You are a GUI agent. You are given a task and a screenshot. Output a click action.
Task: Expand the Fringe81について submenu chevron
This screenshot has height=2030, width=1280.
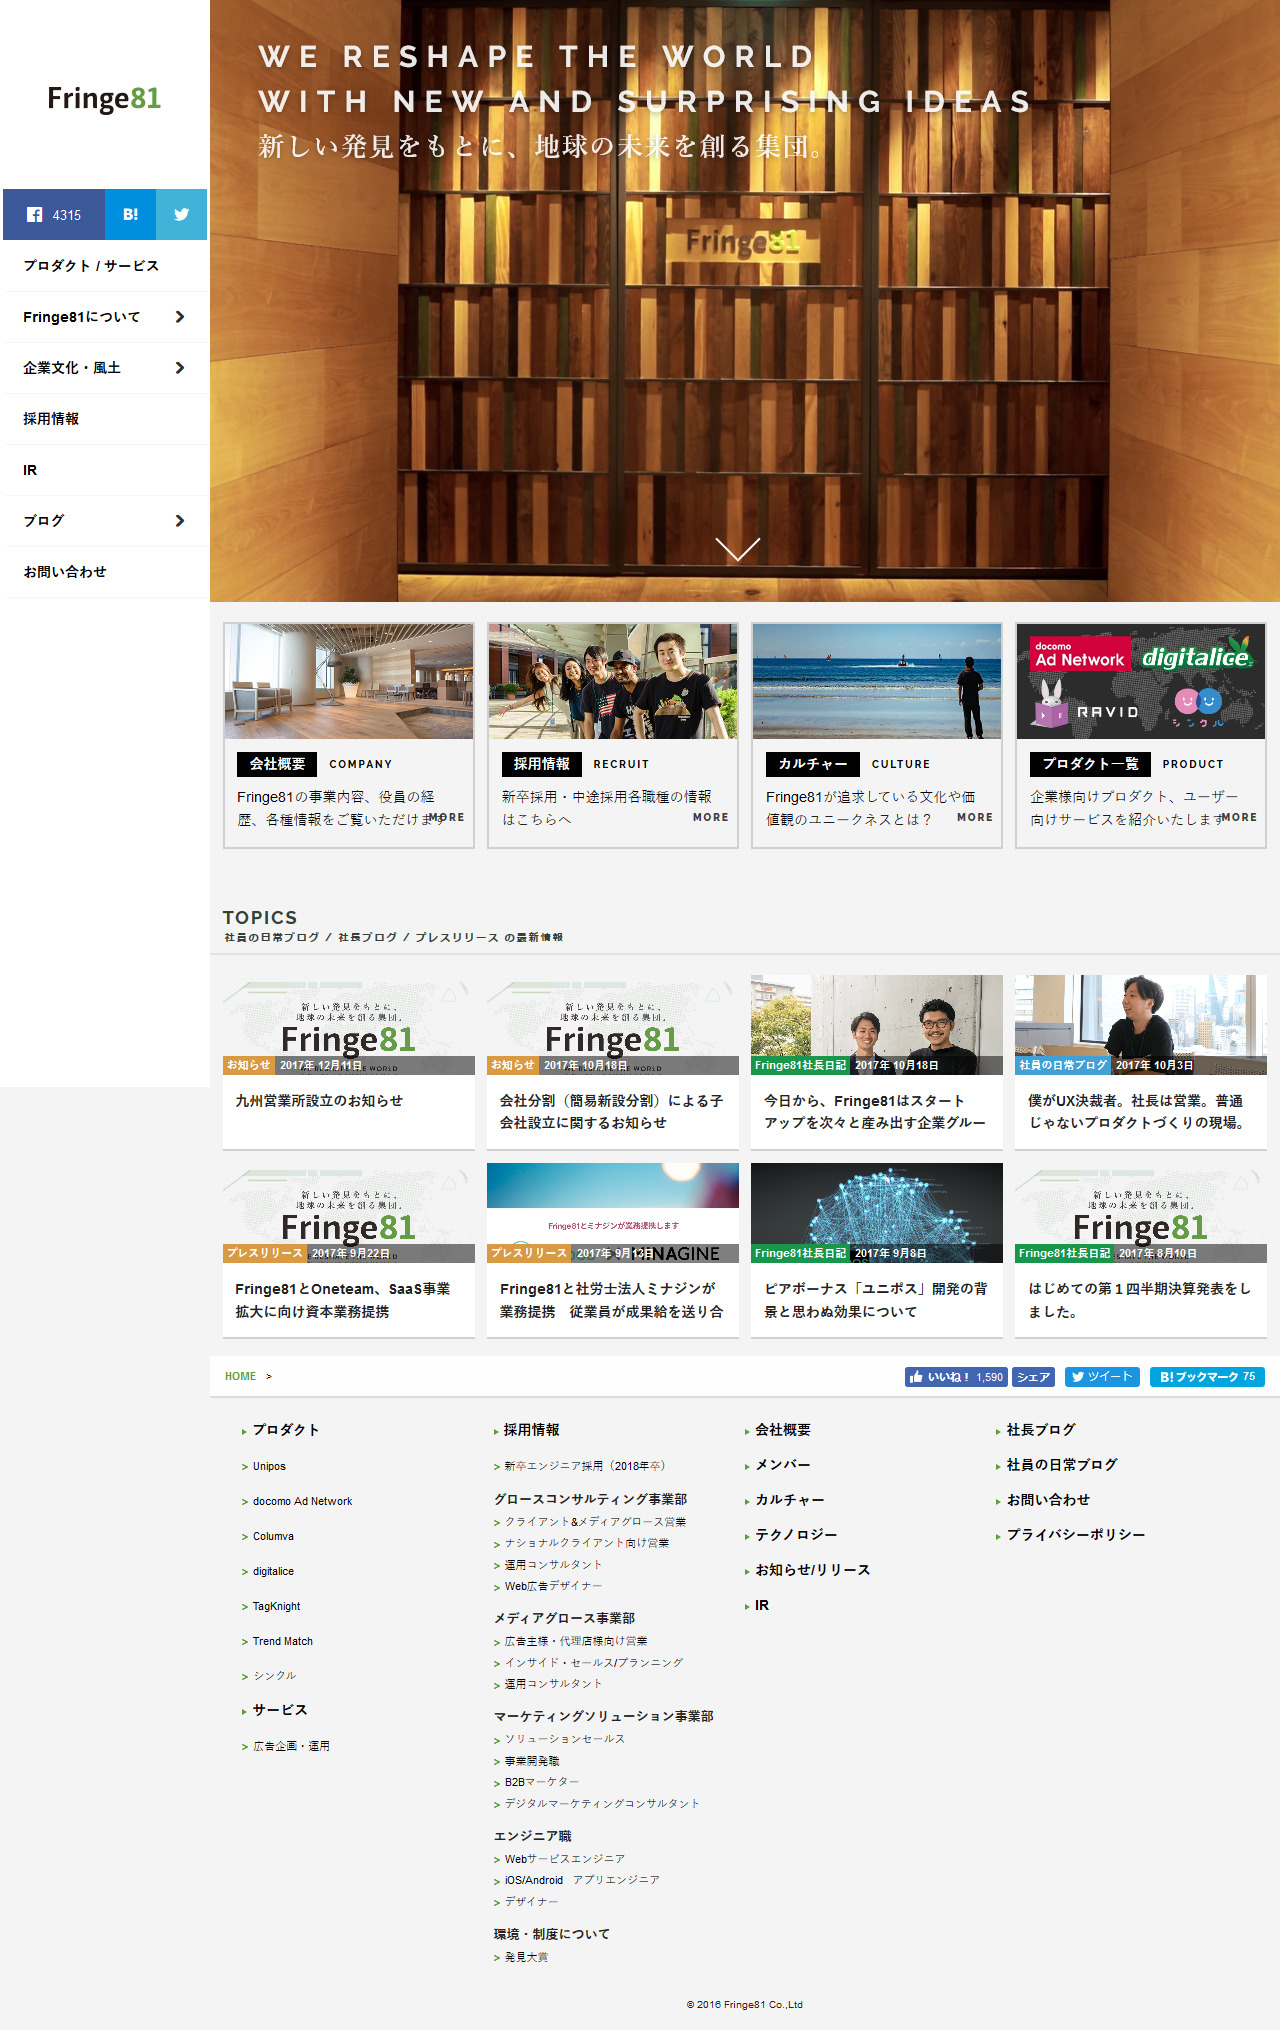(x=180, y=317)
